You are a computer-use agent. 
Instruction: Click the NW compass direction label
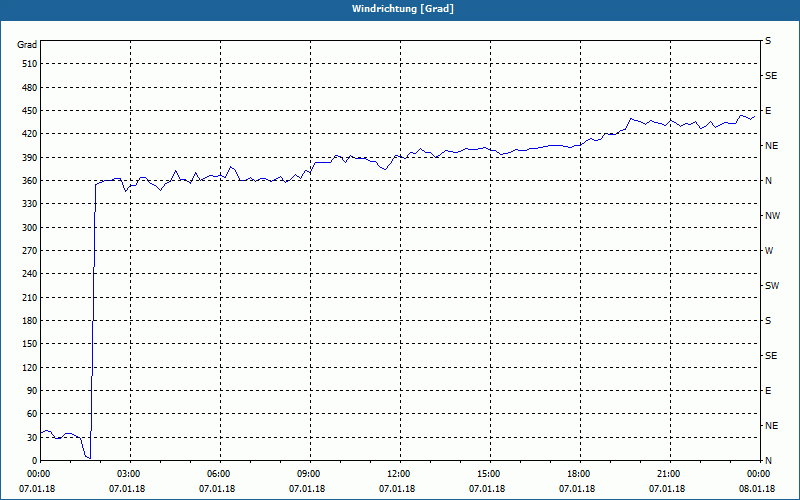[x=772, y=216]
